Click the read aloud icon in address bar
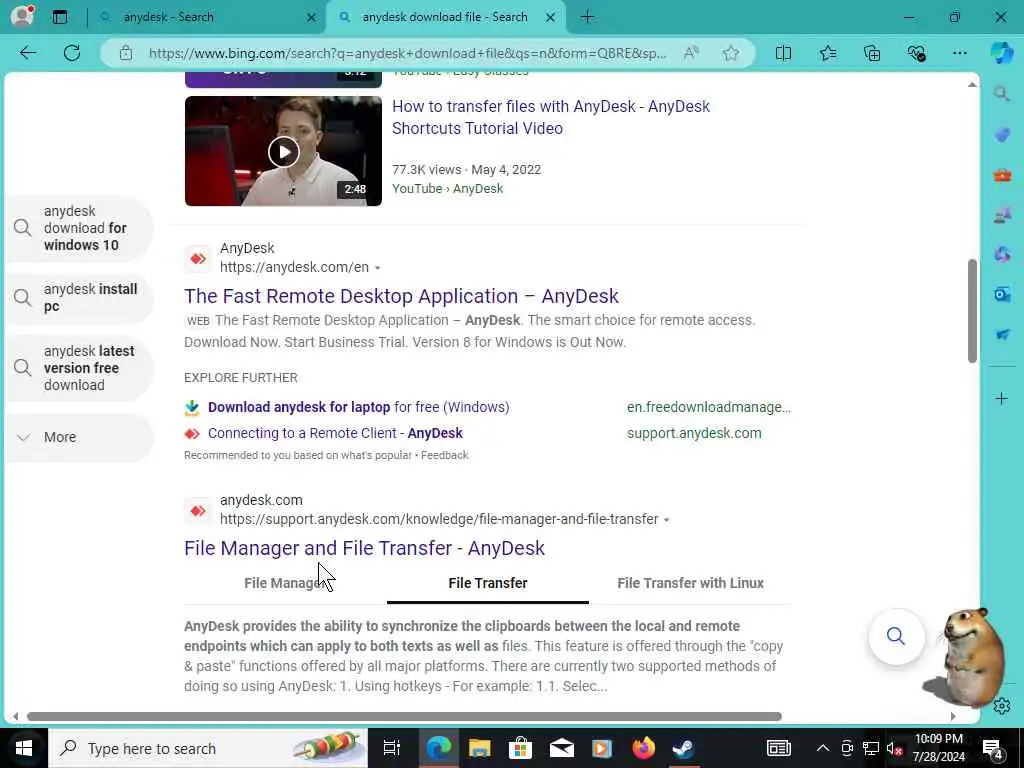Viewport: 1024px width, 768px height. (691, 53)
